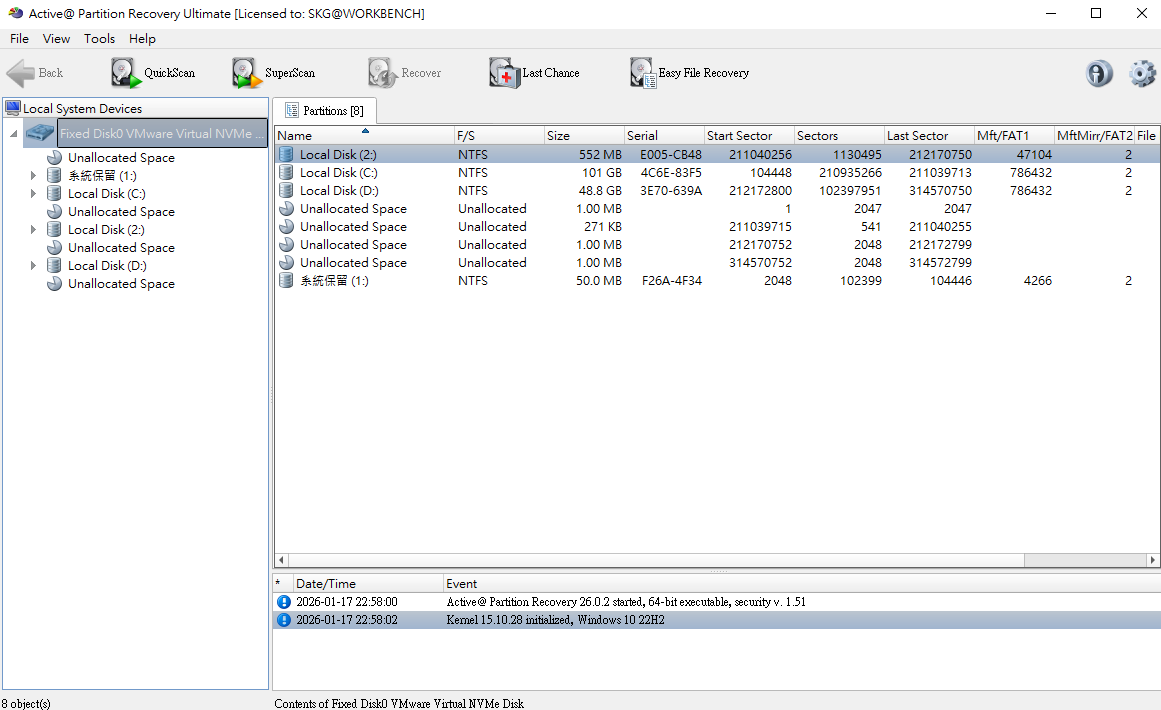Image resolution: width=1161 pixels, height=710 pixels.
Task: Click the partition list horizontal scrollbar thumb
Action: [656, 560]
